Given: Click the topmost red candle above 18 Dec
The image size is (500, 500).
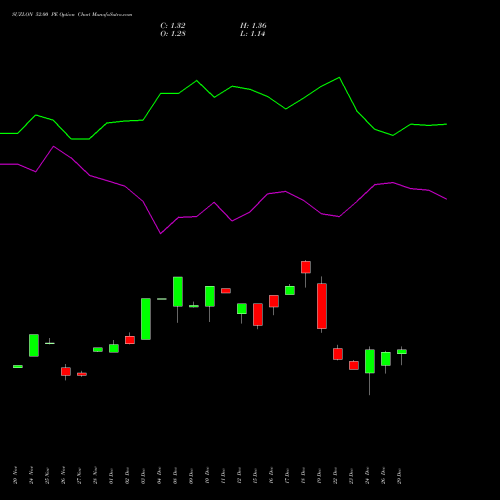Looking at the screenshot, I should 306,267.
